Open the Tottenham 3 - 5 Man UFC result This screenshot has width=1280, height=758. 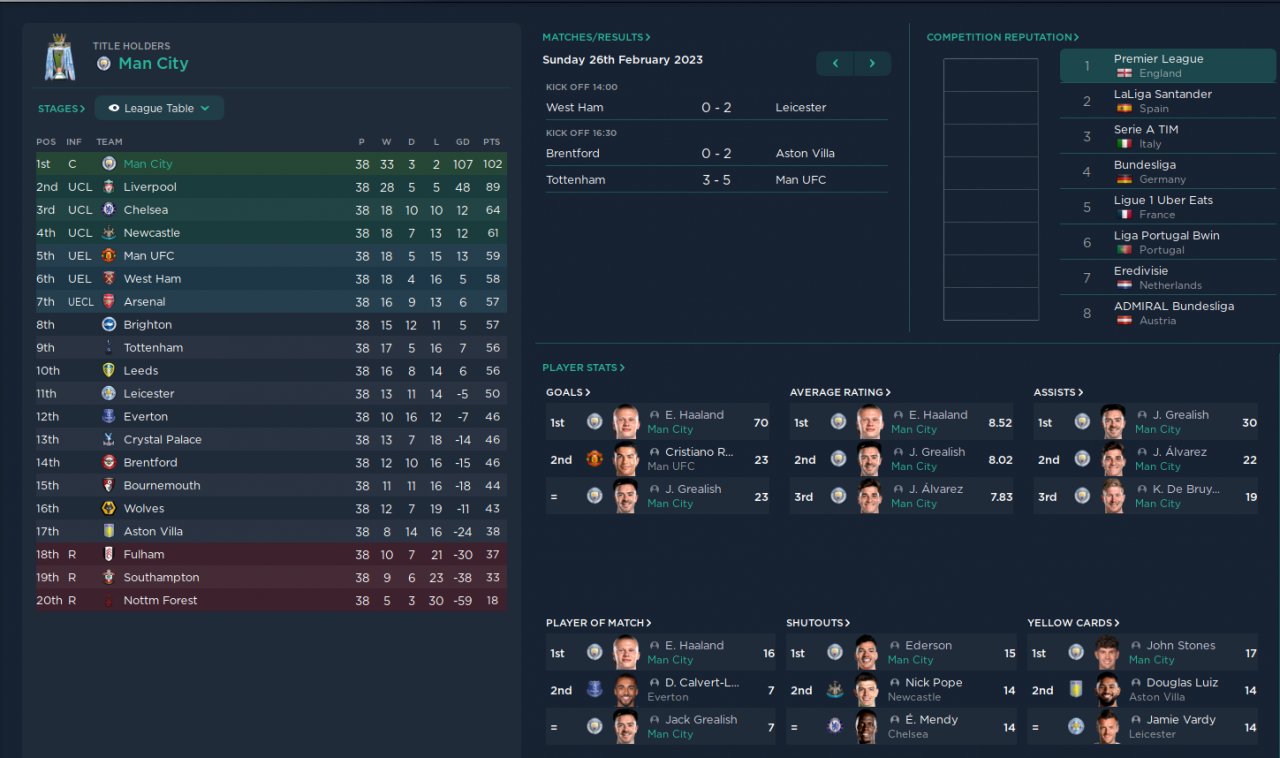(x=716, y=180)
